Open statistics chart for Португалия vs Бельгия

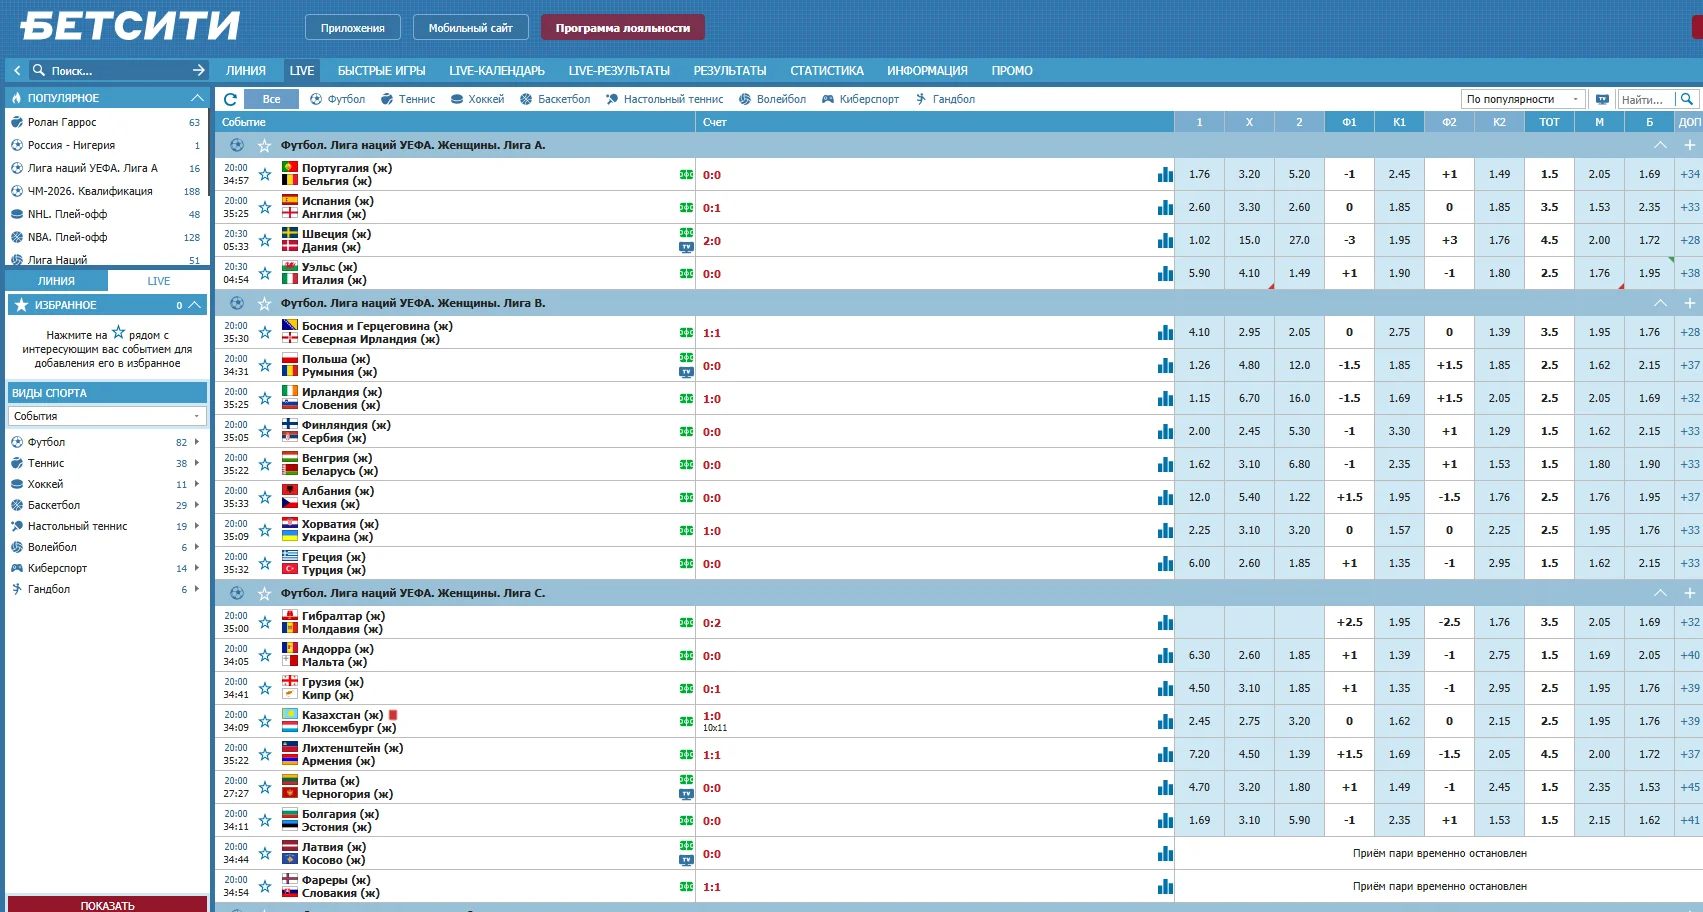pos(1164,175)
